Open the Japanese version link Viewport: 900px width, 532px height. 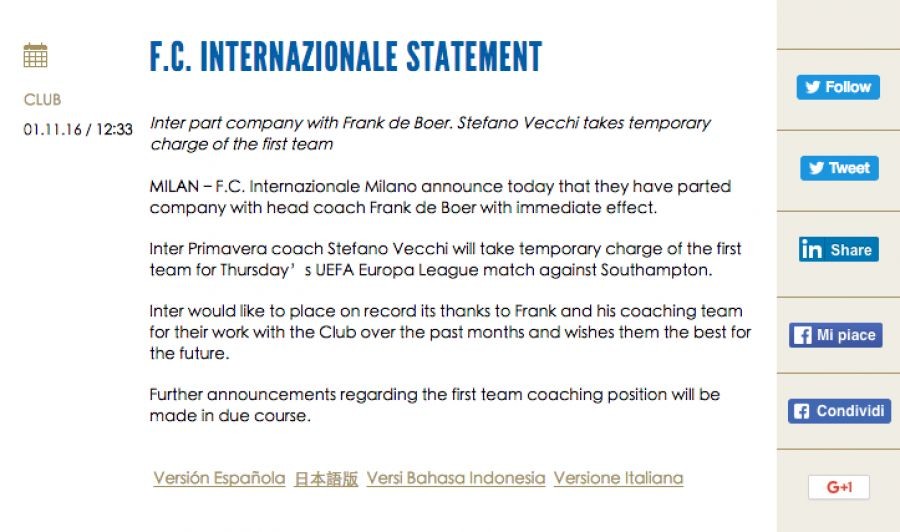(x=326, y=479)
